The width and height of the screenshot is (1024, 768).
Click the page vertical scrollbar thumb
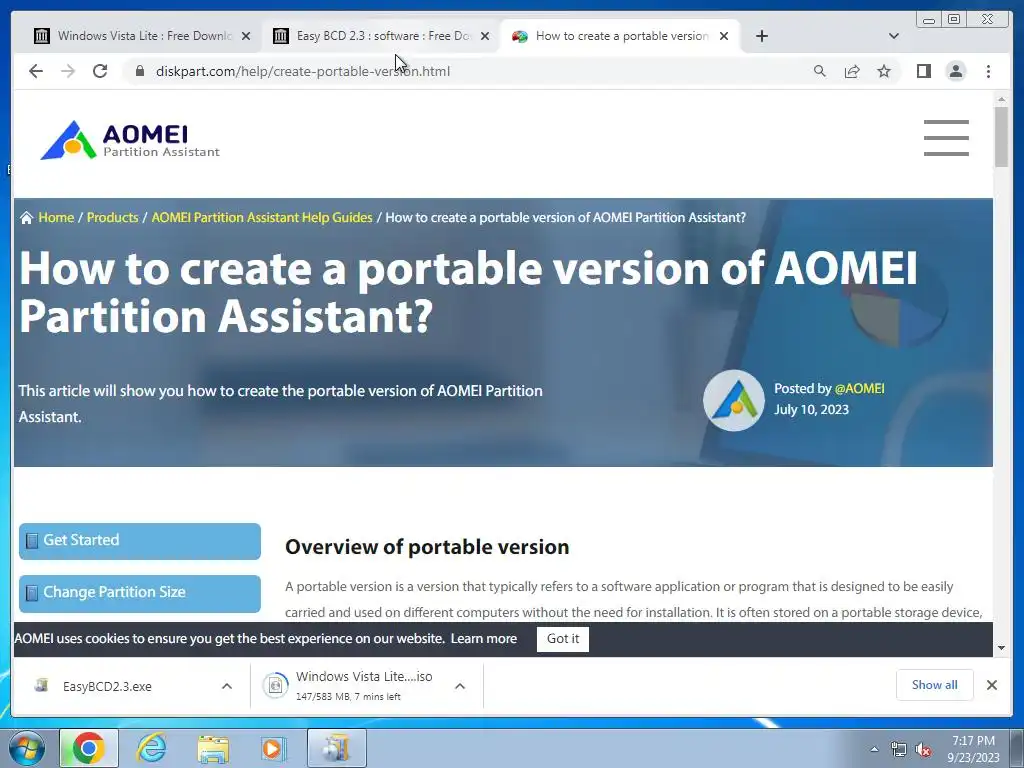pos(1001,136)
